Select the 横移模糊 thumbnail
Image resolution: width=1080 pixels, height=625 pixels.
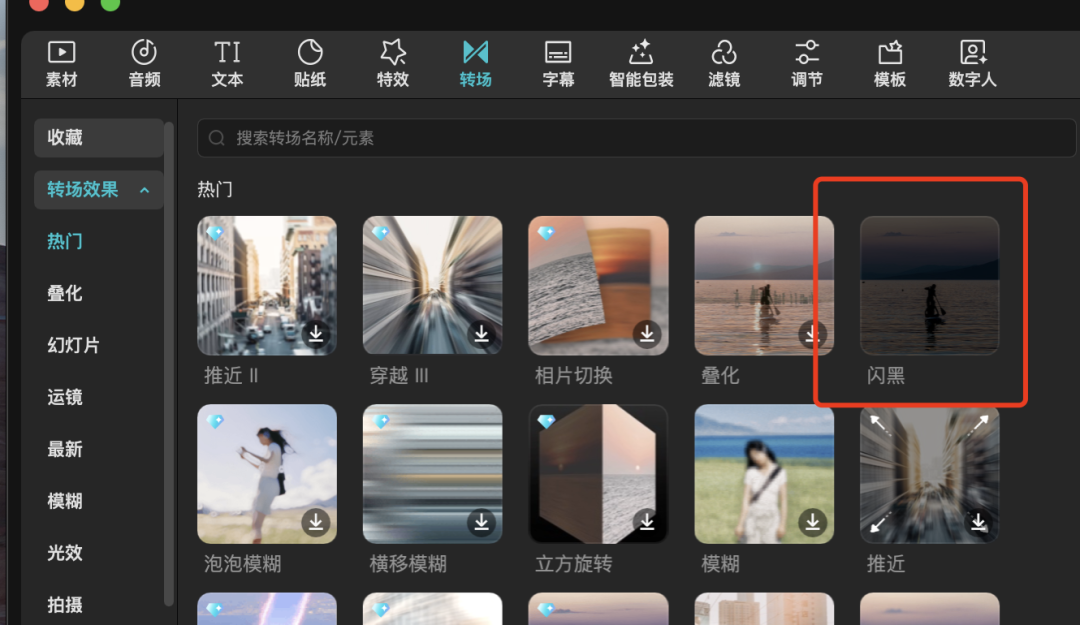point(433,474)
